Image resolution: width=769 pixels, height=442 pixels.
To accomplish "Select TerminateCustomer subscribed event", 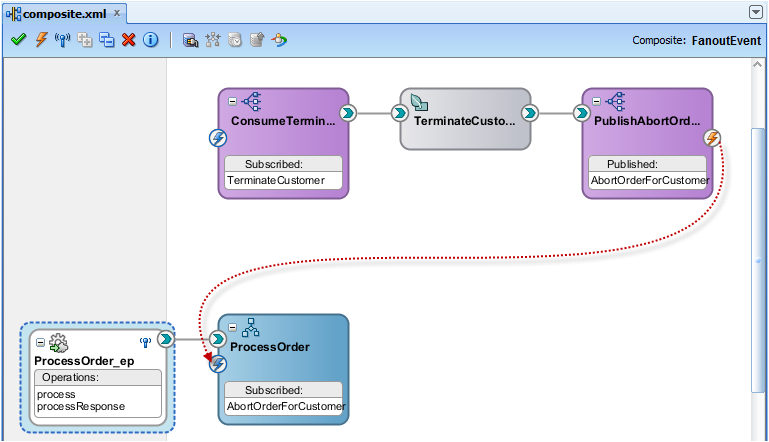I will point(276,181).
